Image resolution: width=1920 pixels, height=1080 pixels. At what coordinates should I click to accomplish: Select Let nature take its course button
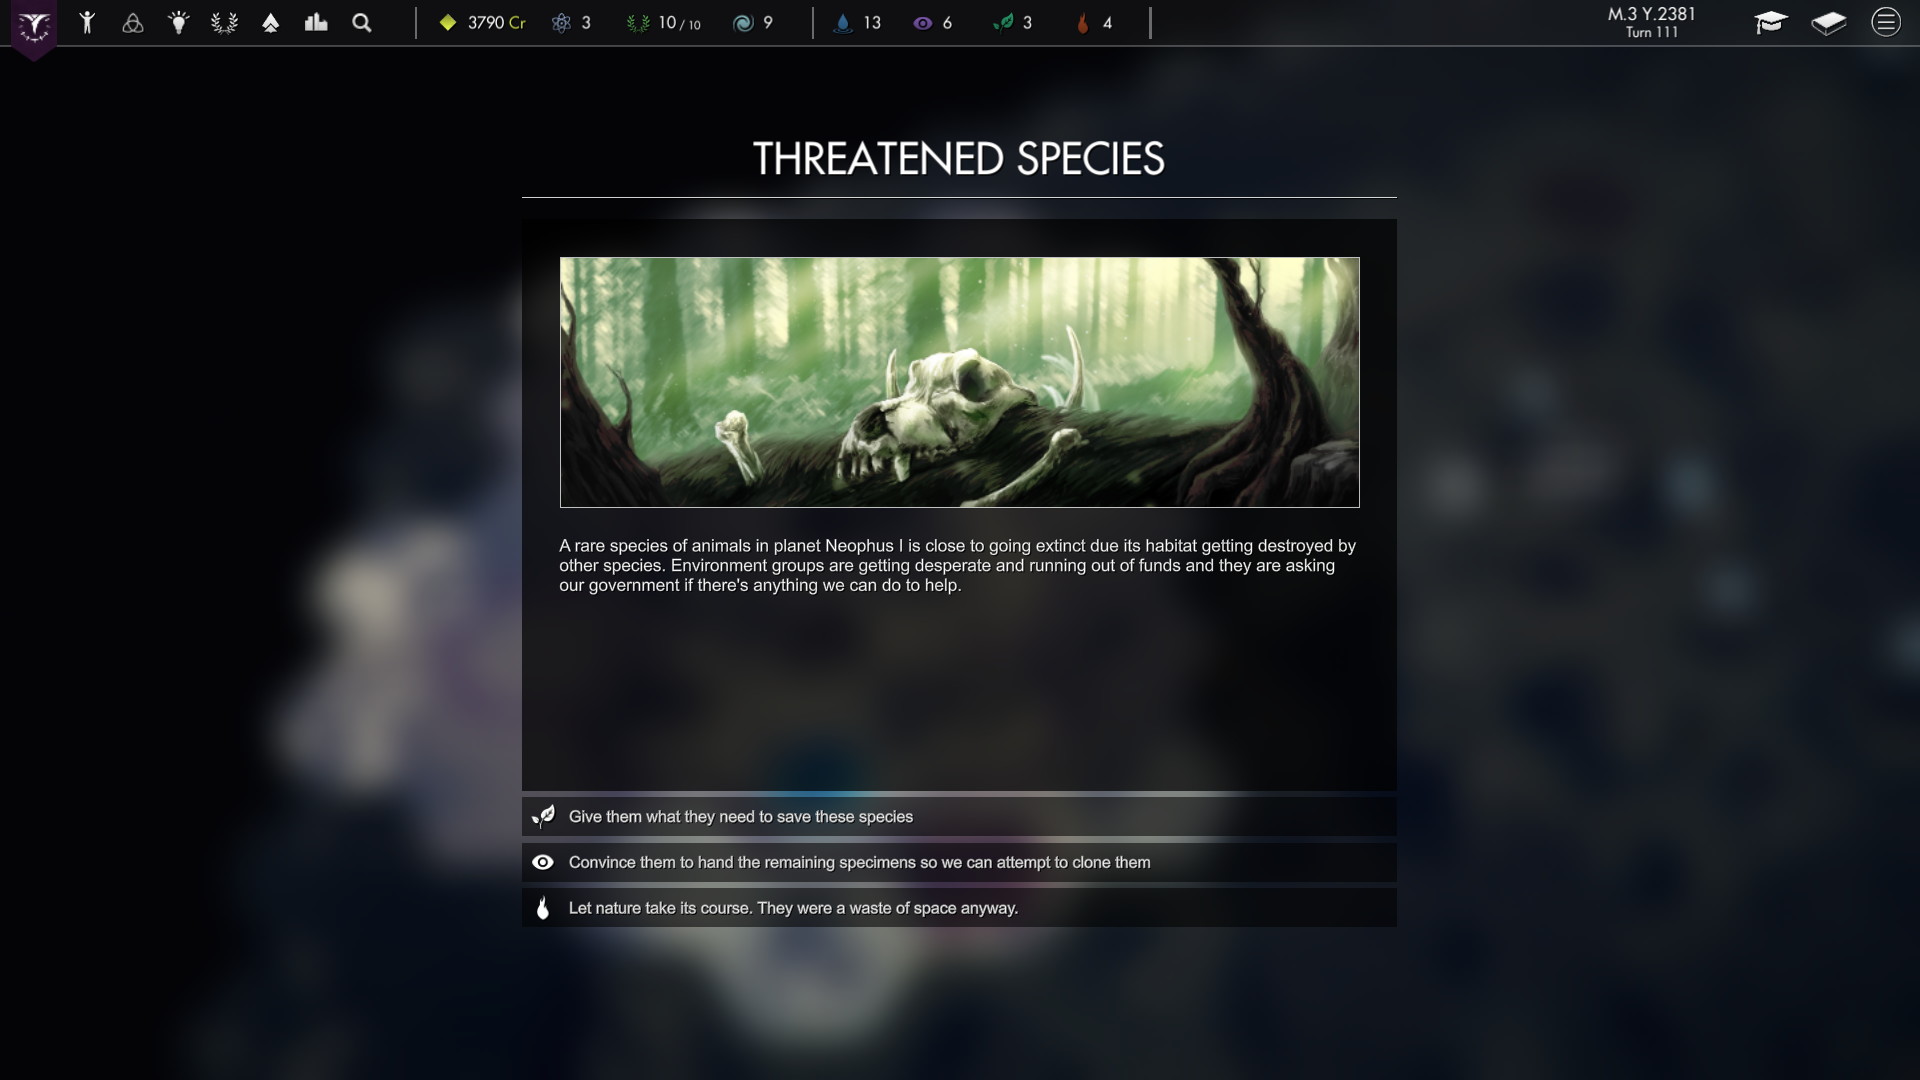(x=960, y=907)
